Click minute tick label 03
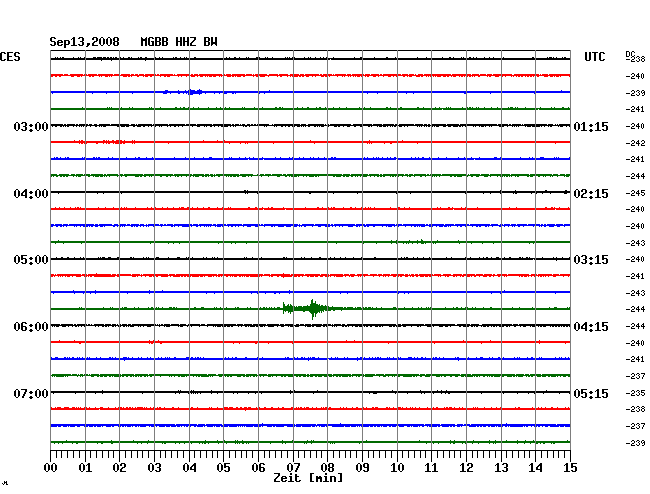This screenshot has height=494, width=650. [154, 467]
